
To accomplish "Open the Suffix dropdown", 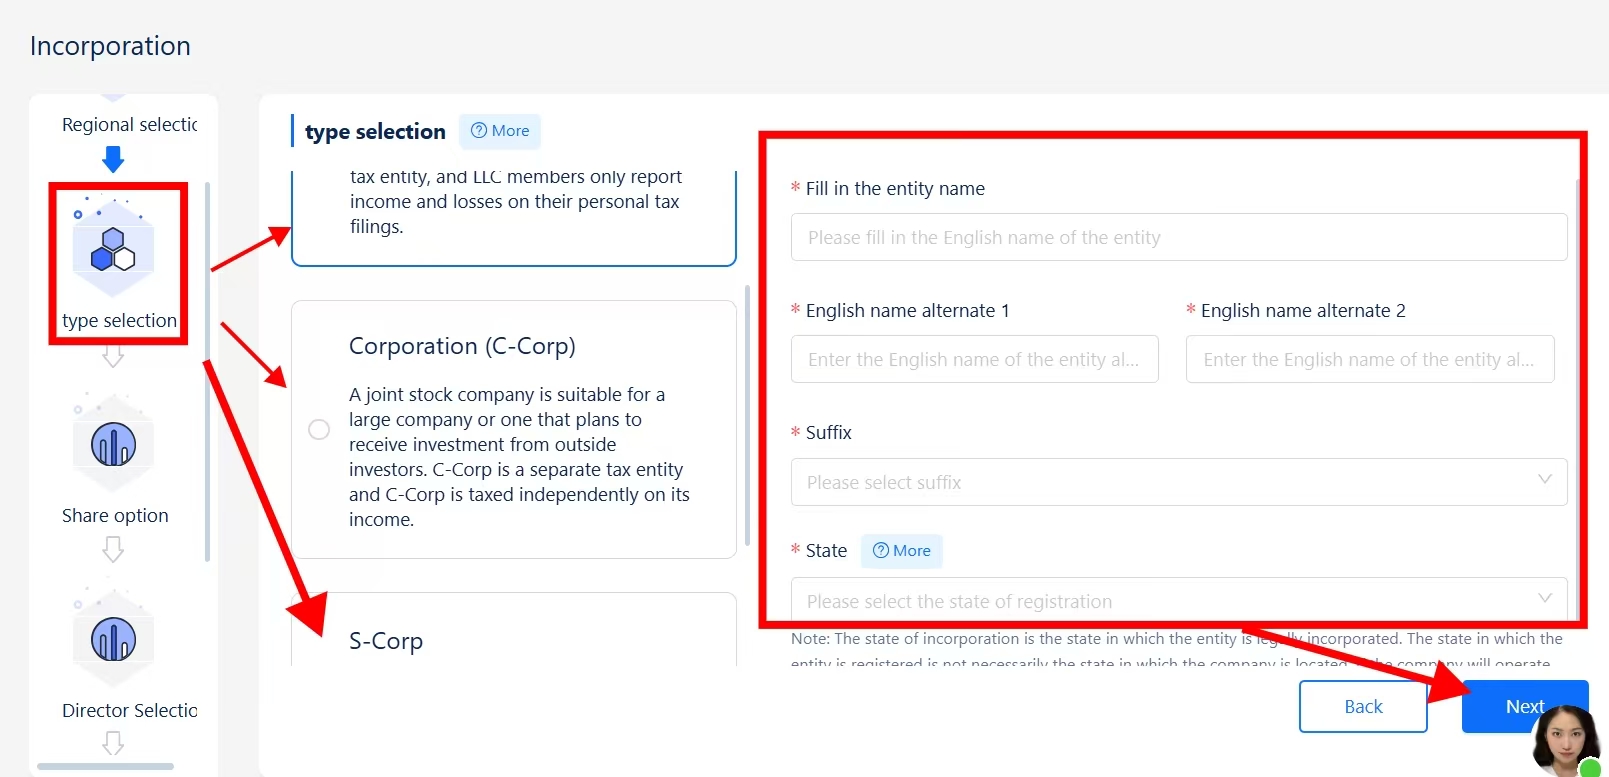I will point(1179,482).
